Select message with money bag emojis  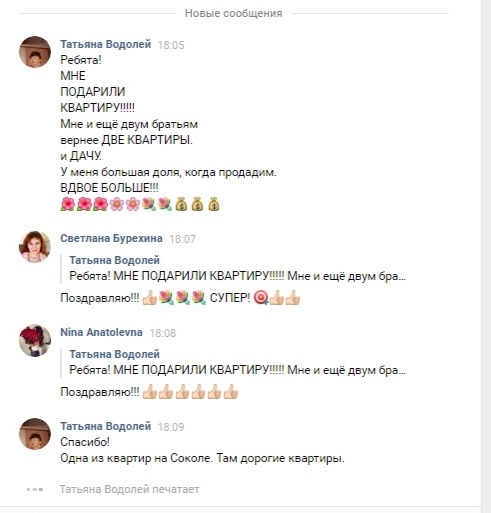coord(168,132)
